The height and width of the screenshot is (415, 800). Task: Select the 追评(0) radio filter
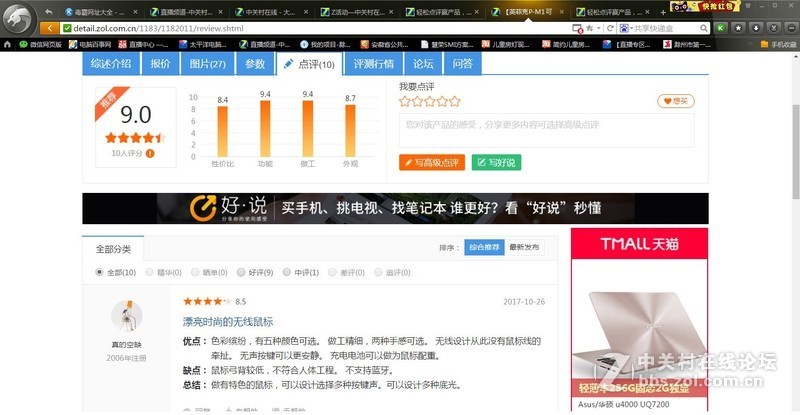[x=378, y=272]
